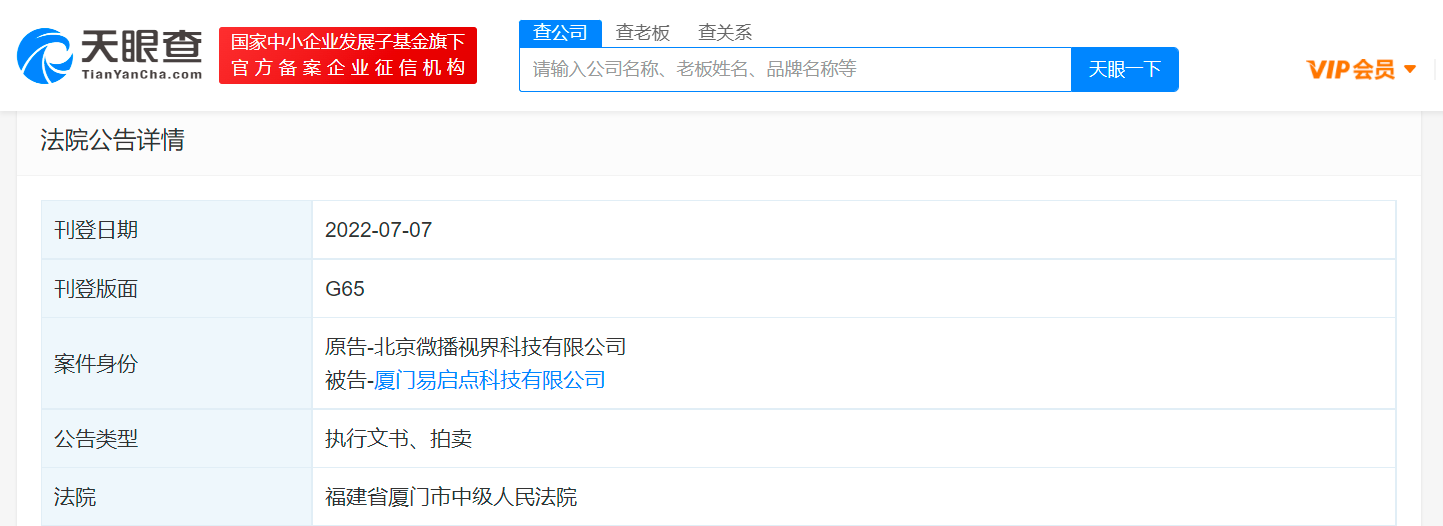1443x526 pixels.
Task: Click the publication date 2022-07-07
Action: (x=378, y=230)
